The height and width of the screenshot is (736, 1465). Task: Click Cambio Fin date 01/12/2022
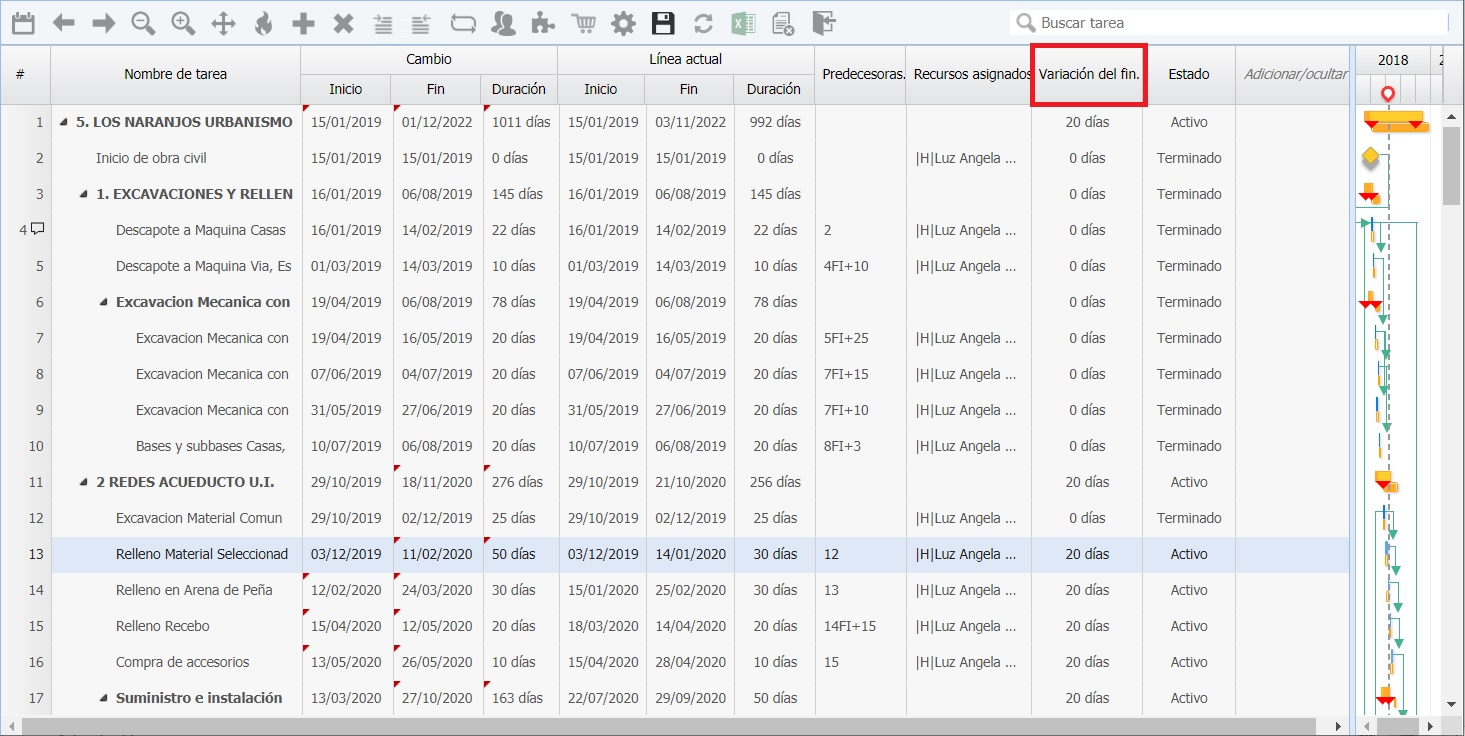pyautogui.click(x=437, y=122)
